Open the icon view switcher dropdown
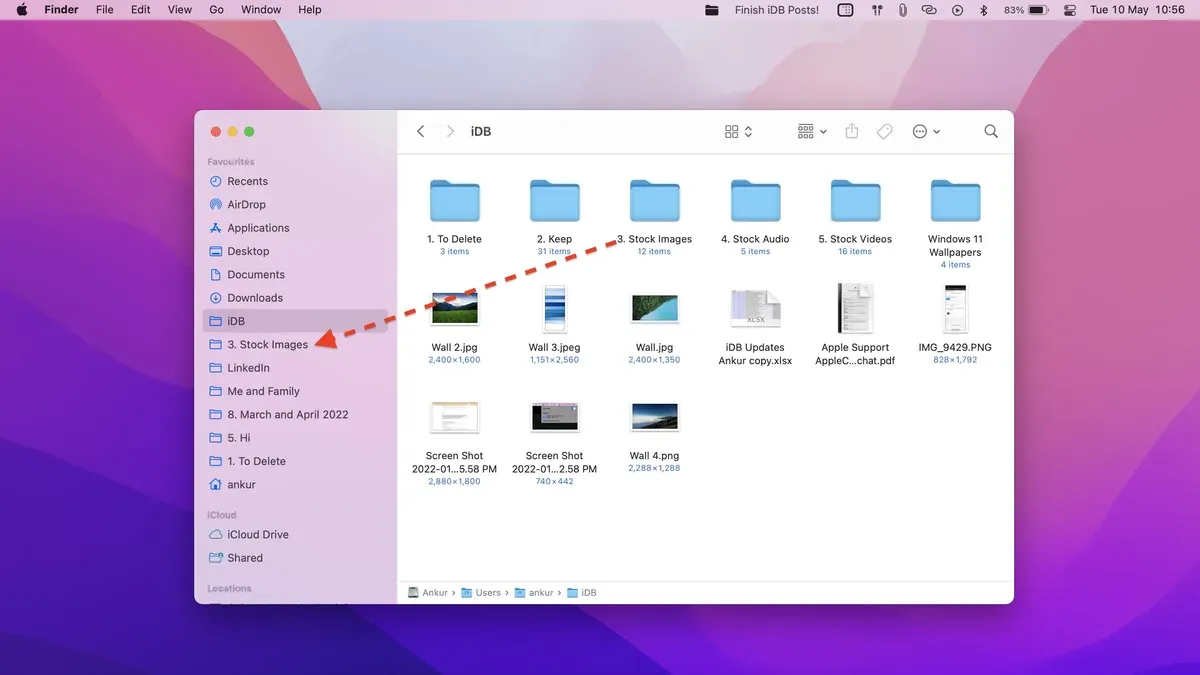The image size is (1200, 675). coord(738,131)
